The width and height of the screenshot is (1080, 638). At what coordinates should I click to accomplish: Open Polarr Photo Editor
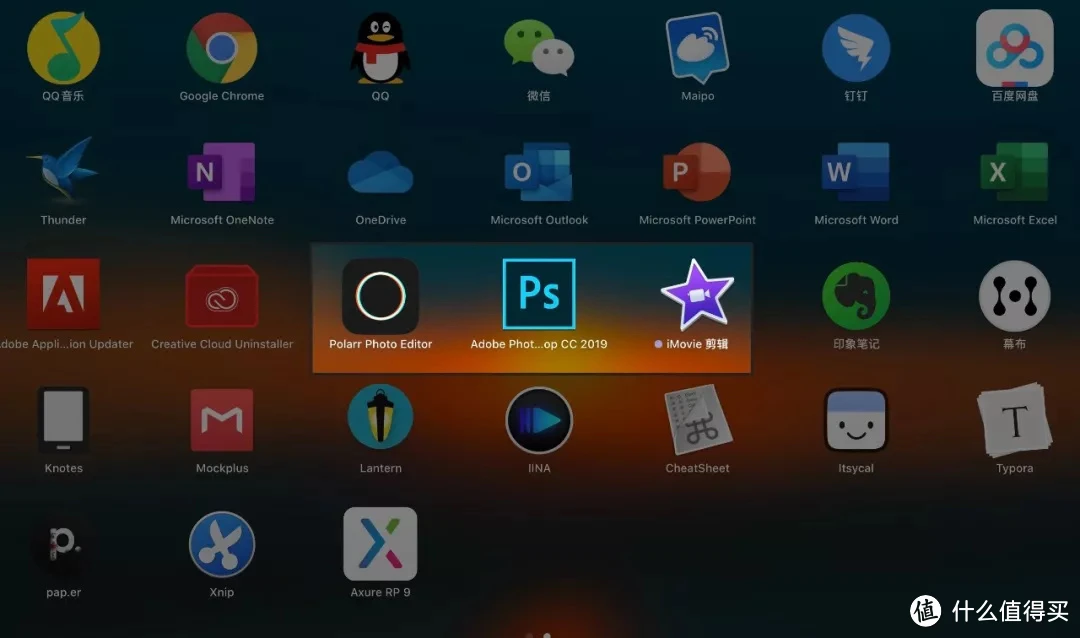click(380, 296)
